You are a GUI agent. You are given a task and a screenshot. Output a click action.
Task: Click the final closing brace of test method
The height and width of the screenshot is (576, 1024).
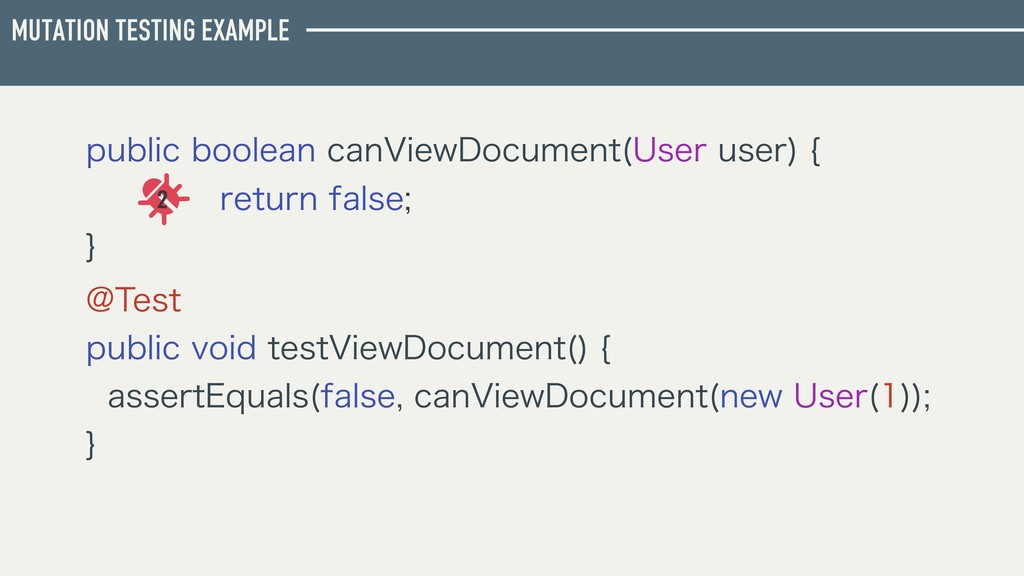tap(91, 445)
